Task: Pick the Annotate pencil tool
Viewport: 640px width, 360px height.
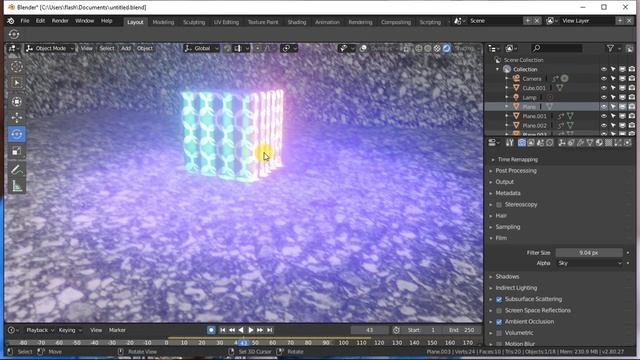Action: 16,170
